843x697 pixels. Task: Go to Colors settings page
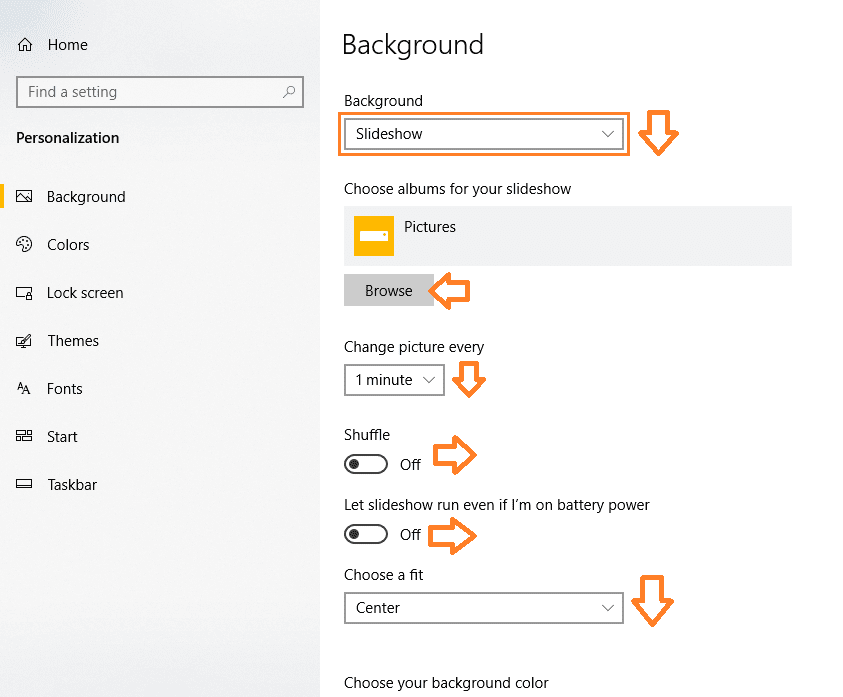click(68, 245)
